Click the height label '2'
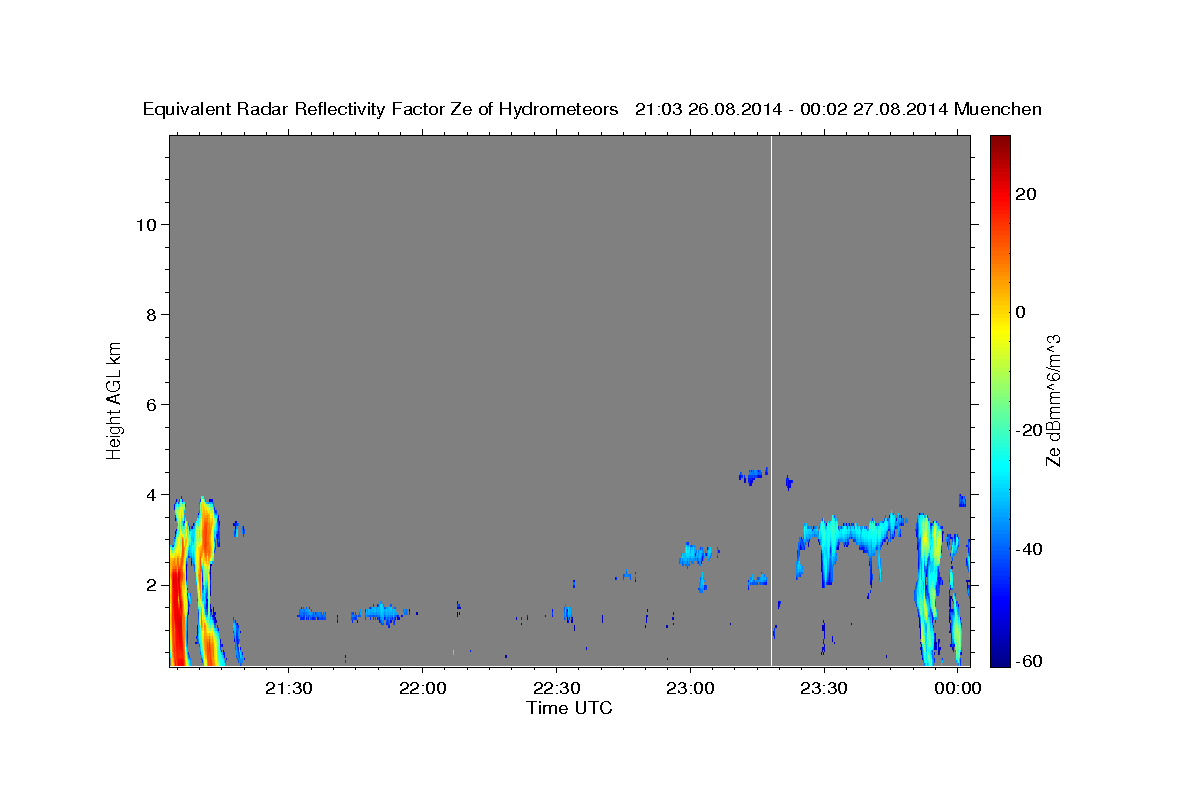 click(x=152, y=584)
